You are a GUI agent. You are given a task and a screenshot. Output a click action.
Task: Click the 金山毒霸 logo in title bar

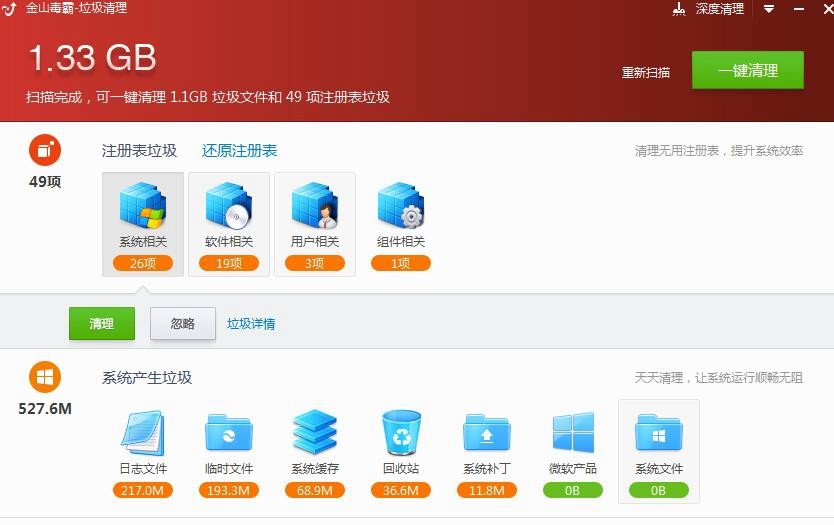10,9
